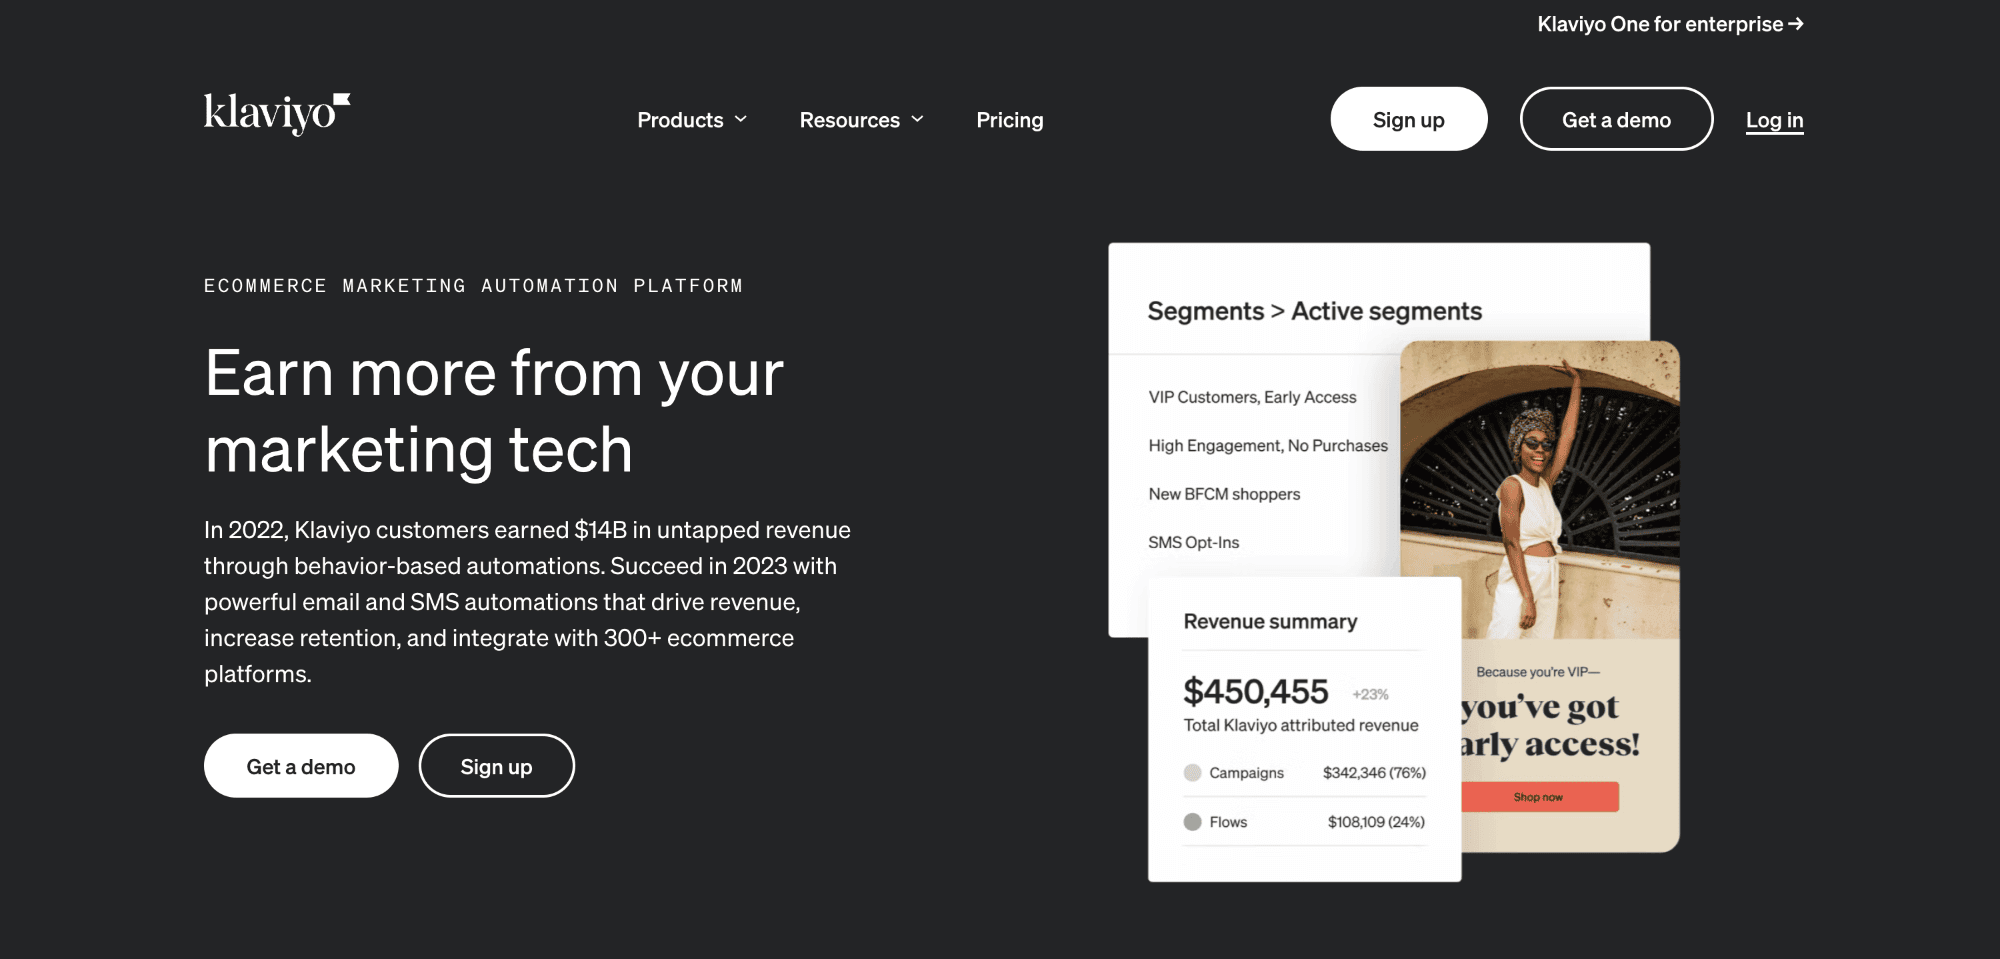Click the header Get a demo button
2000x959 pixels.
1616,120
